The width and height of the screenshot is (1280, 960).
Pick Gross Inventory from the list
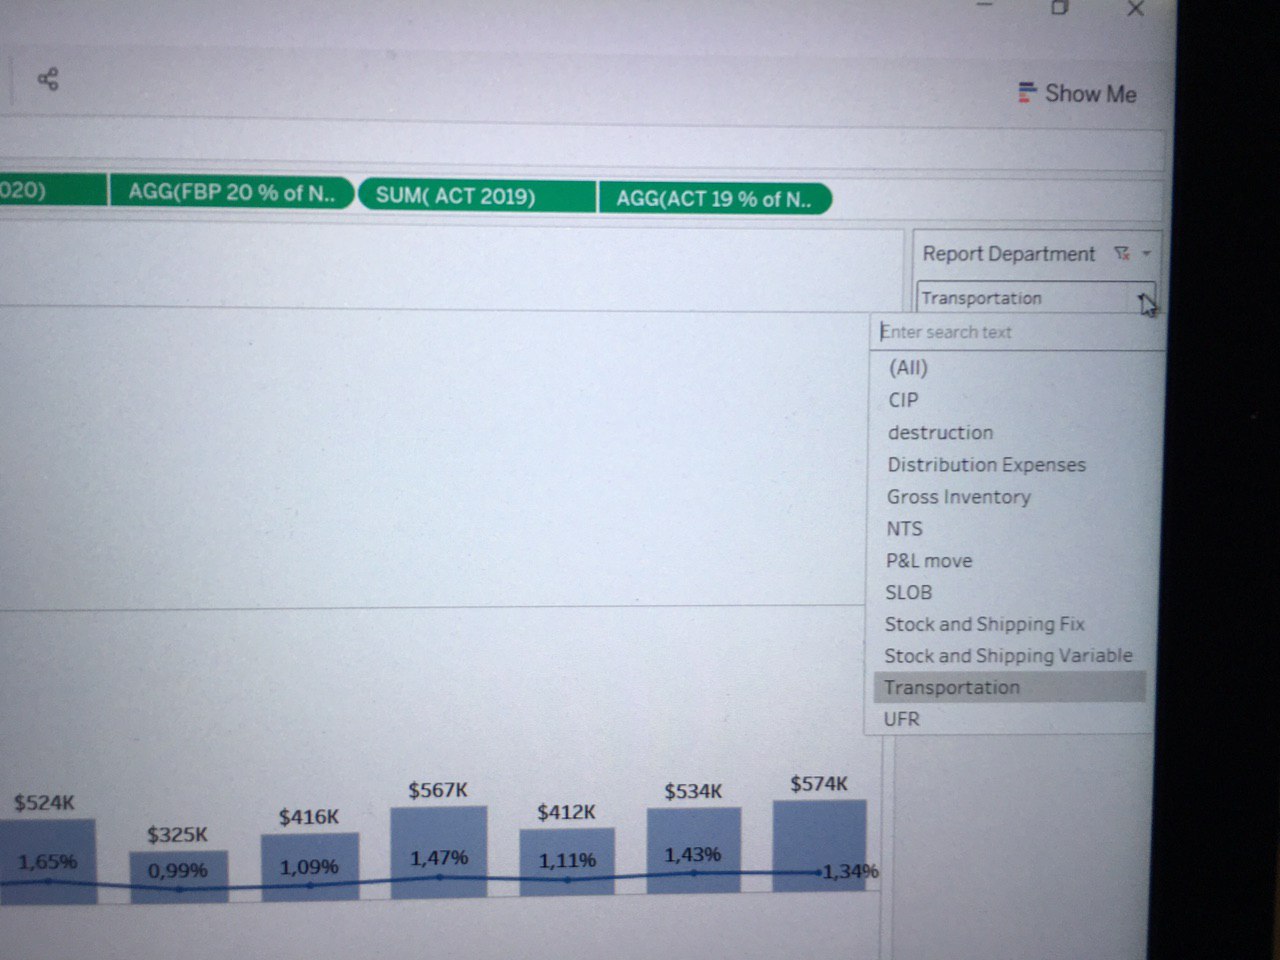pos(958,497)
